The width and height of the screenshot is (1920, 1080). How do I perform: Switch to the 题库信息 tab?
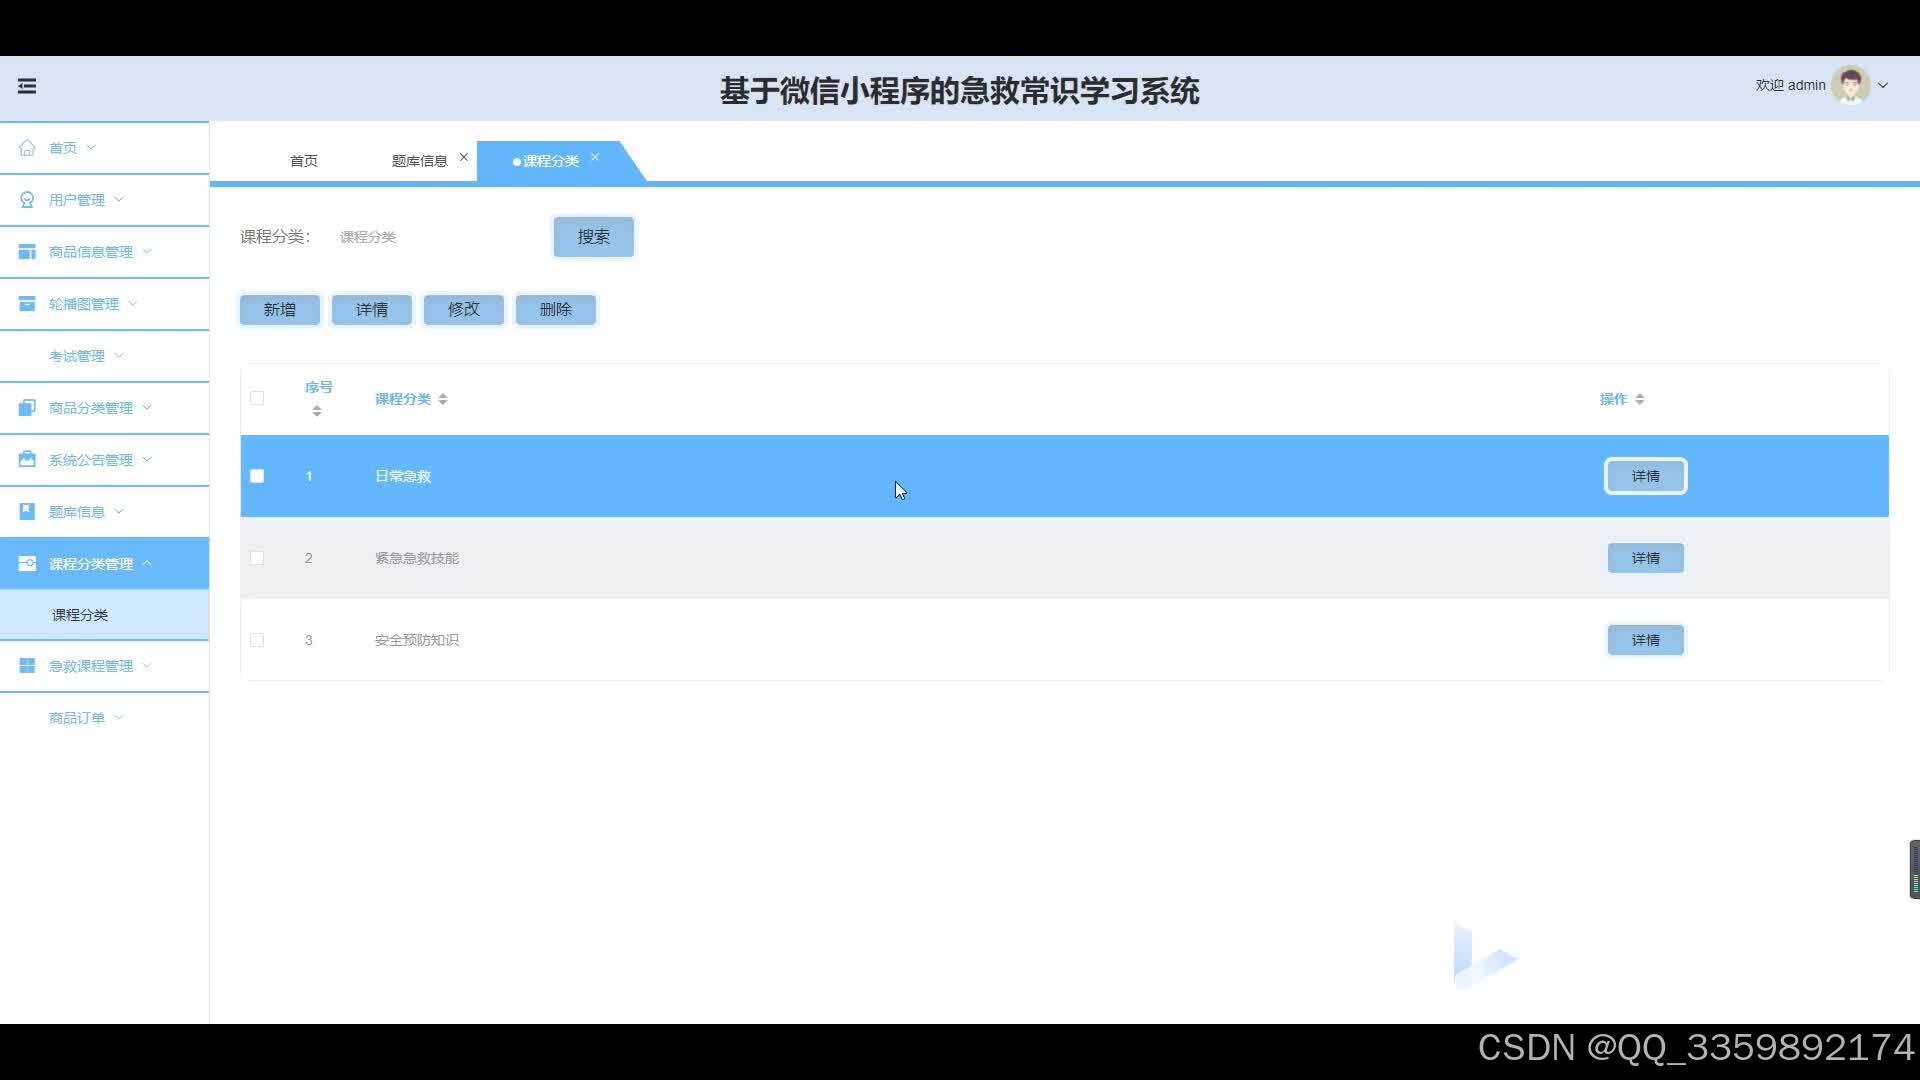[419, 161]
